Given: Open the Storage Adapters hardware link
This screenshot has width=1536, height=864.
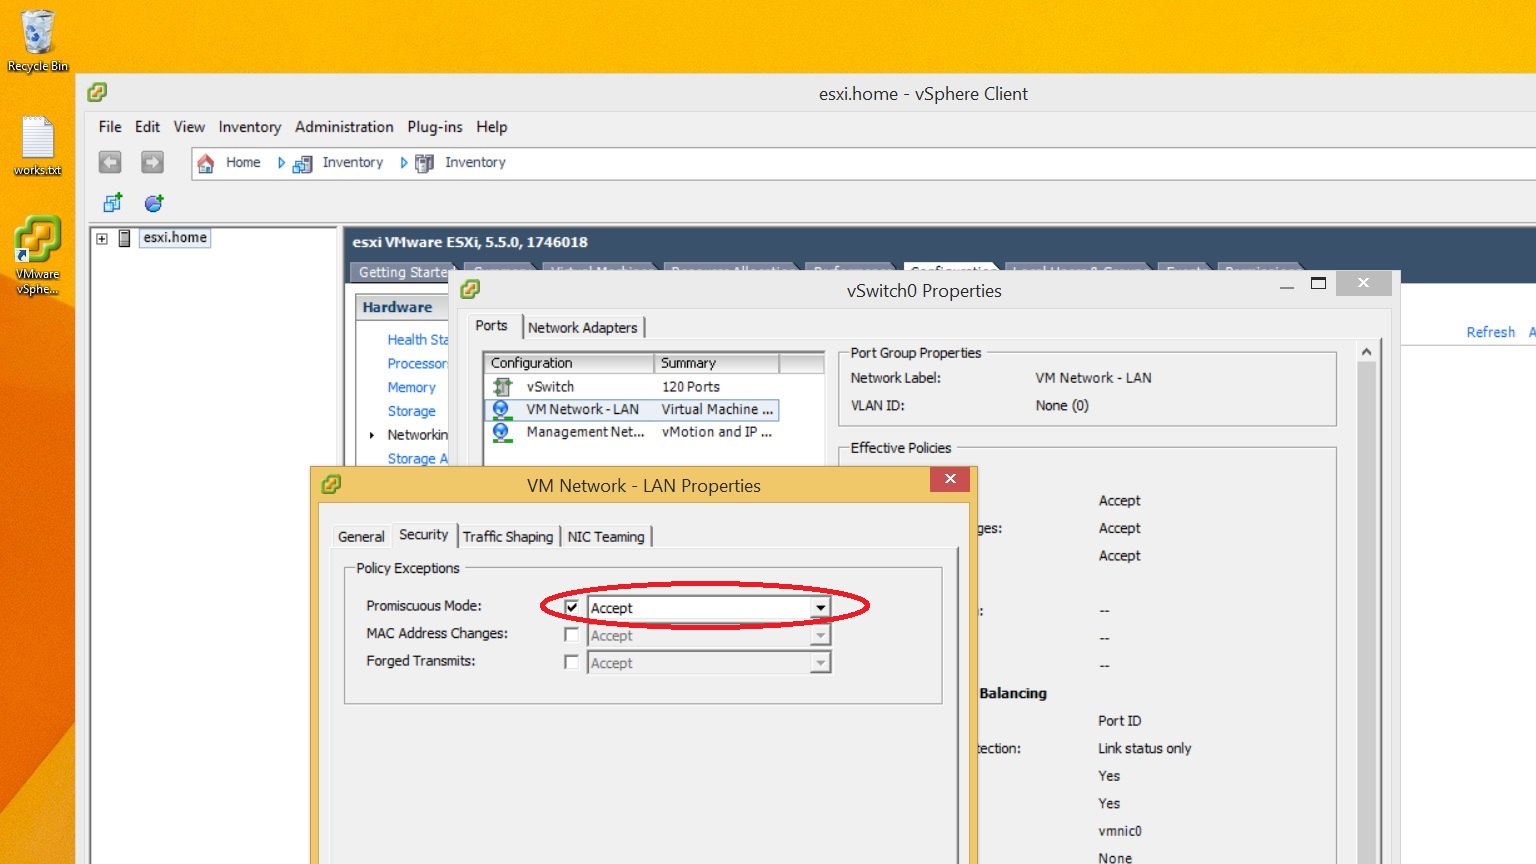Looking at the screenshot, I should click(x=418, y=459).
